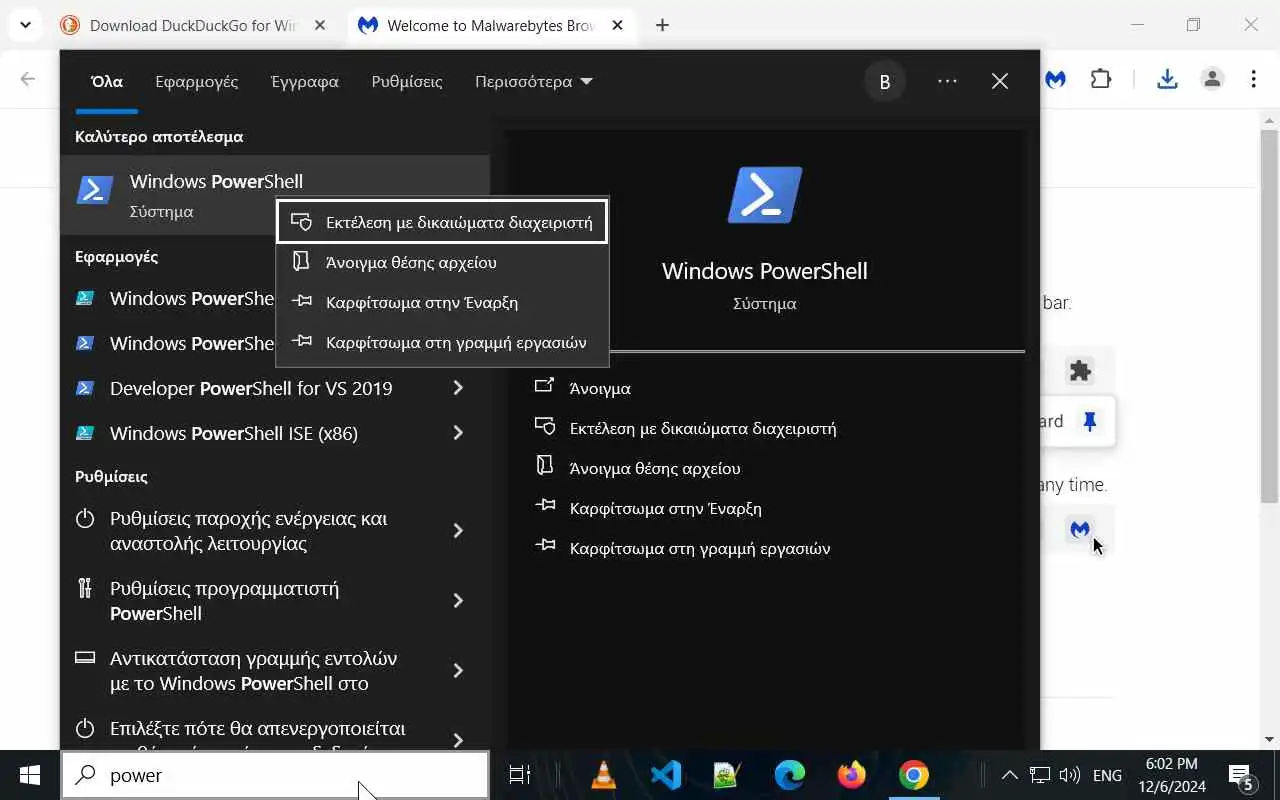
Task: Expand Ρυθμίσεις προγραμματιστή PowerShell arrow
Action: 458,601
